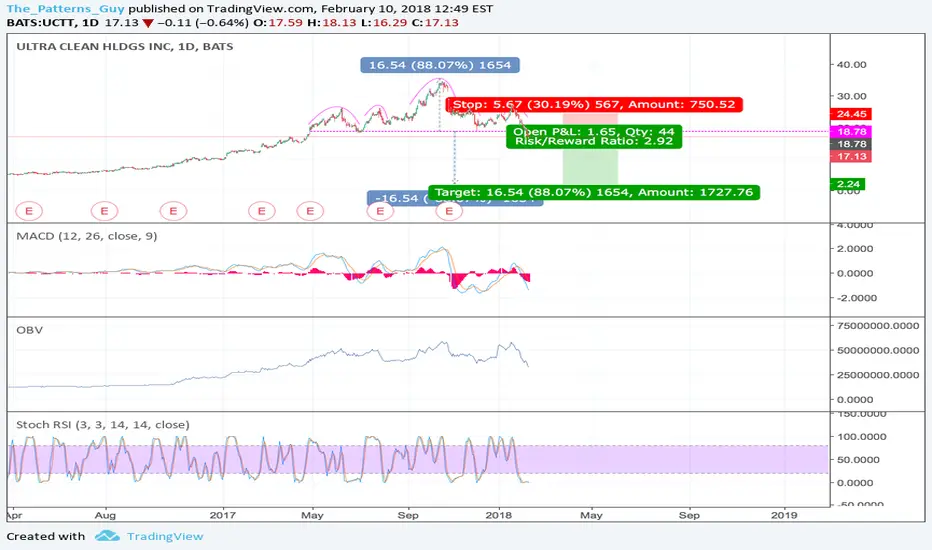Click the leftmost earnings E marker
Image resolution: width=932 pixels, height=550 pixels.
click(x=29, y=210)
